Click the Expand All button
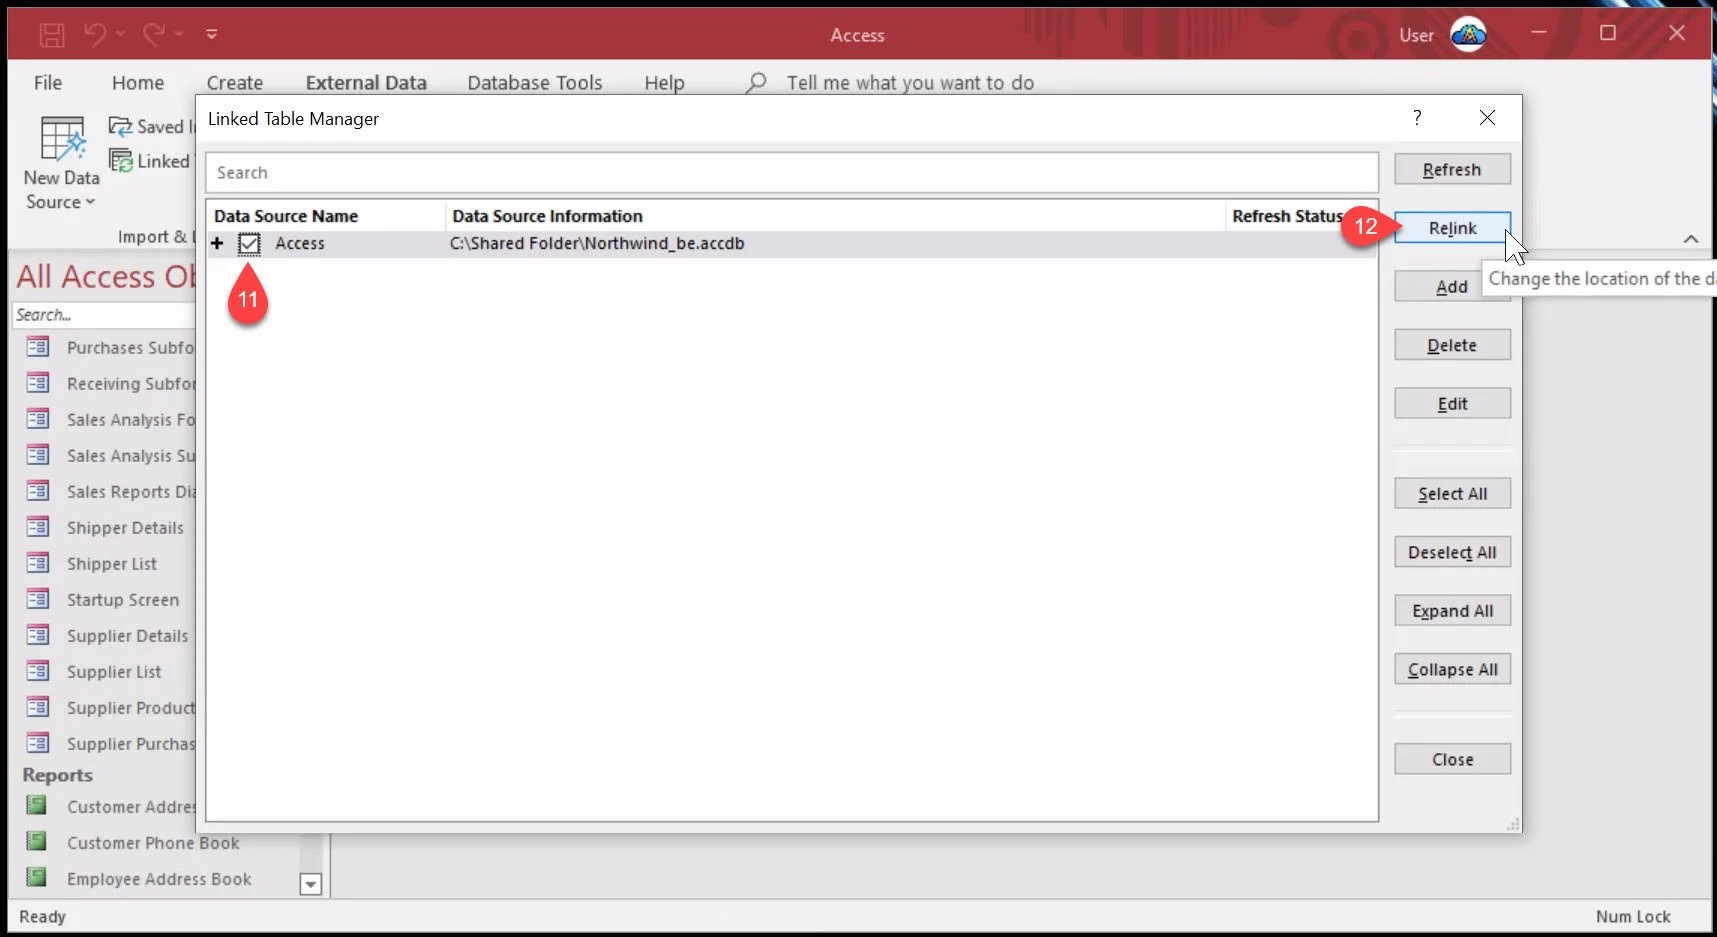 [1452, 611]
